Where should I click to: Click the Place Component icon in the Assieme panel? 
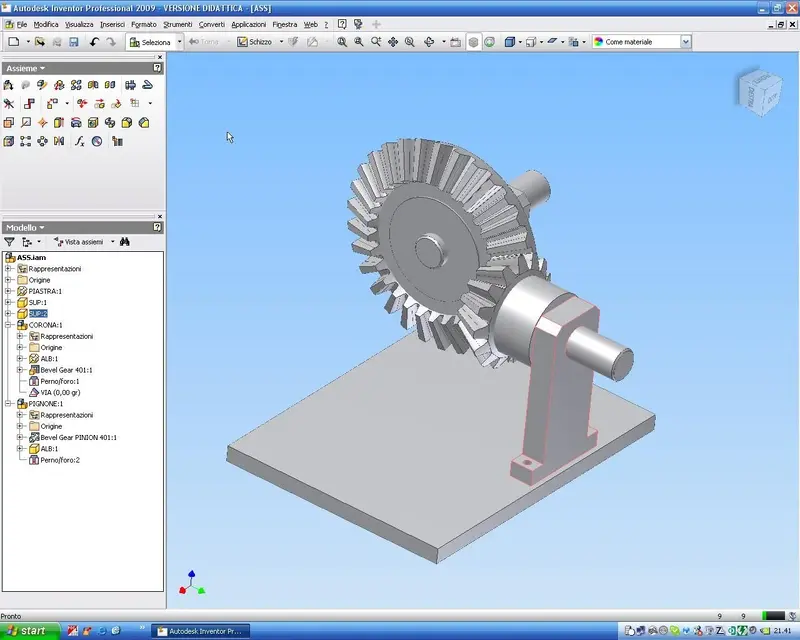coord(9,85)
